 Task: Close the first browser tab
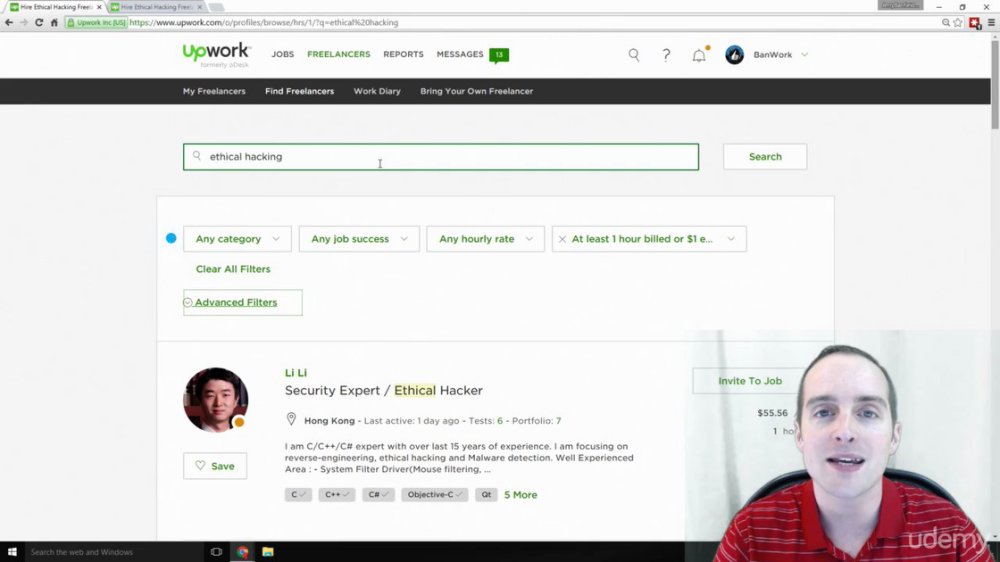tap(99, 7)
